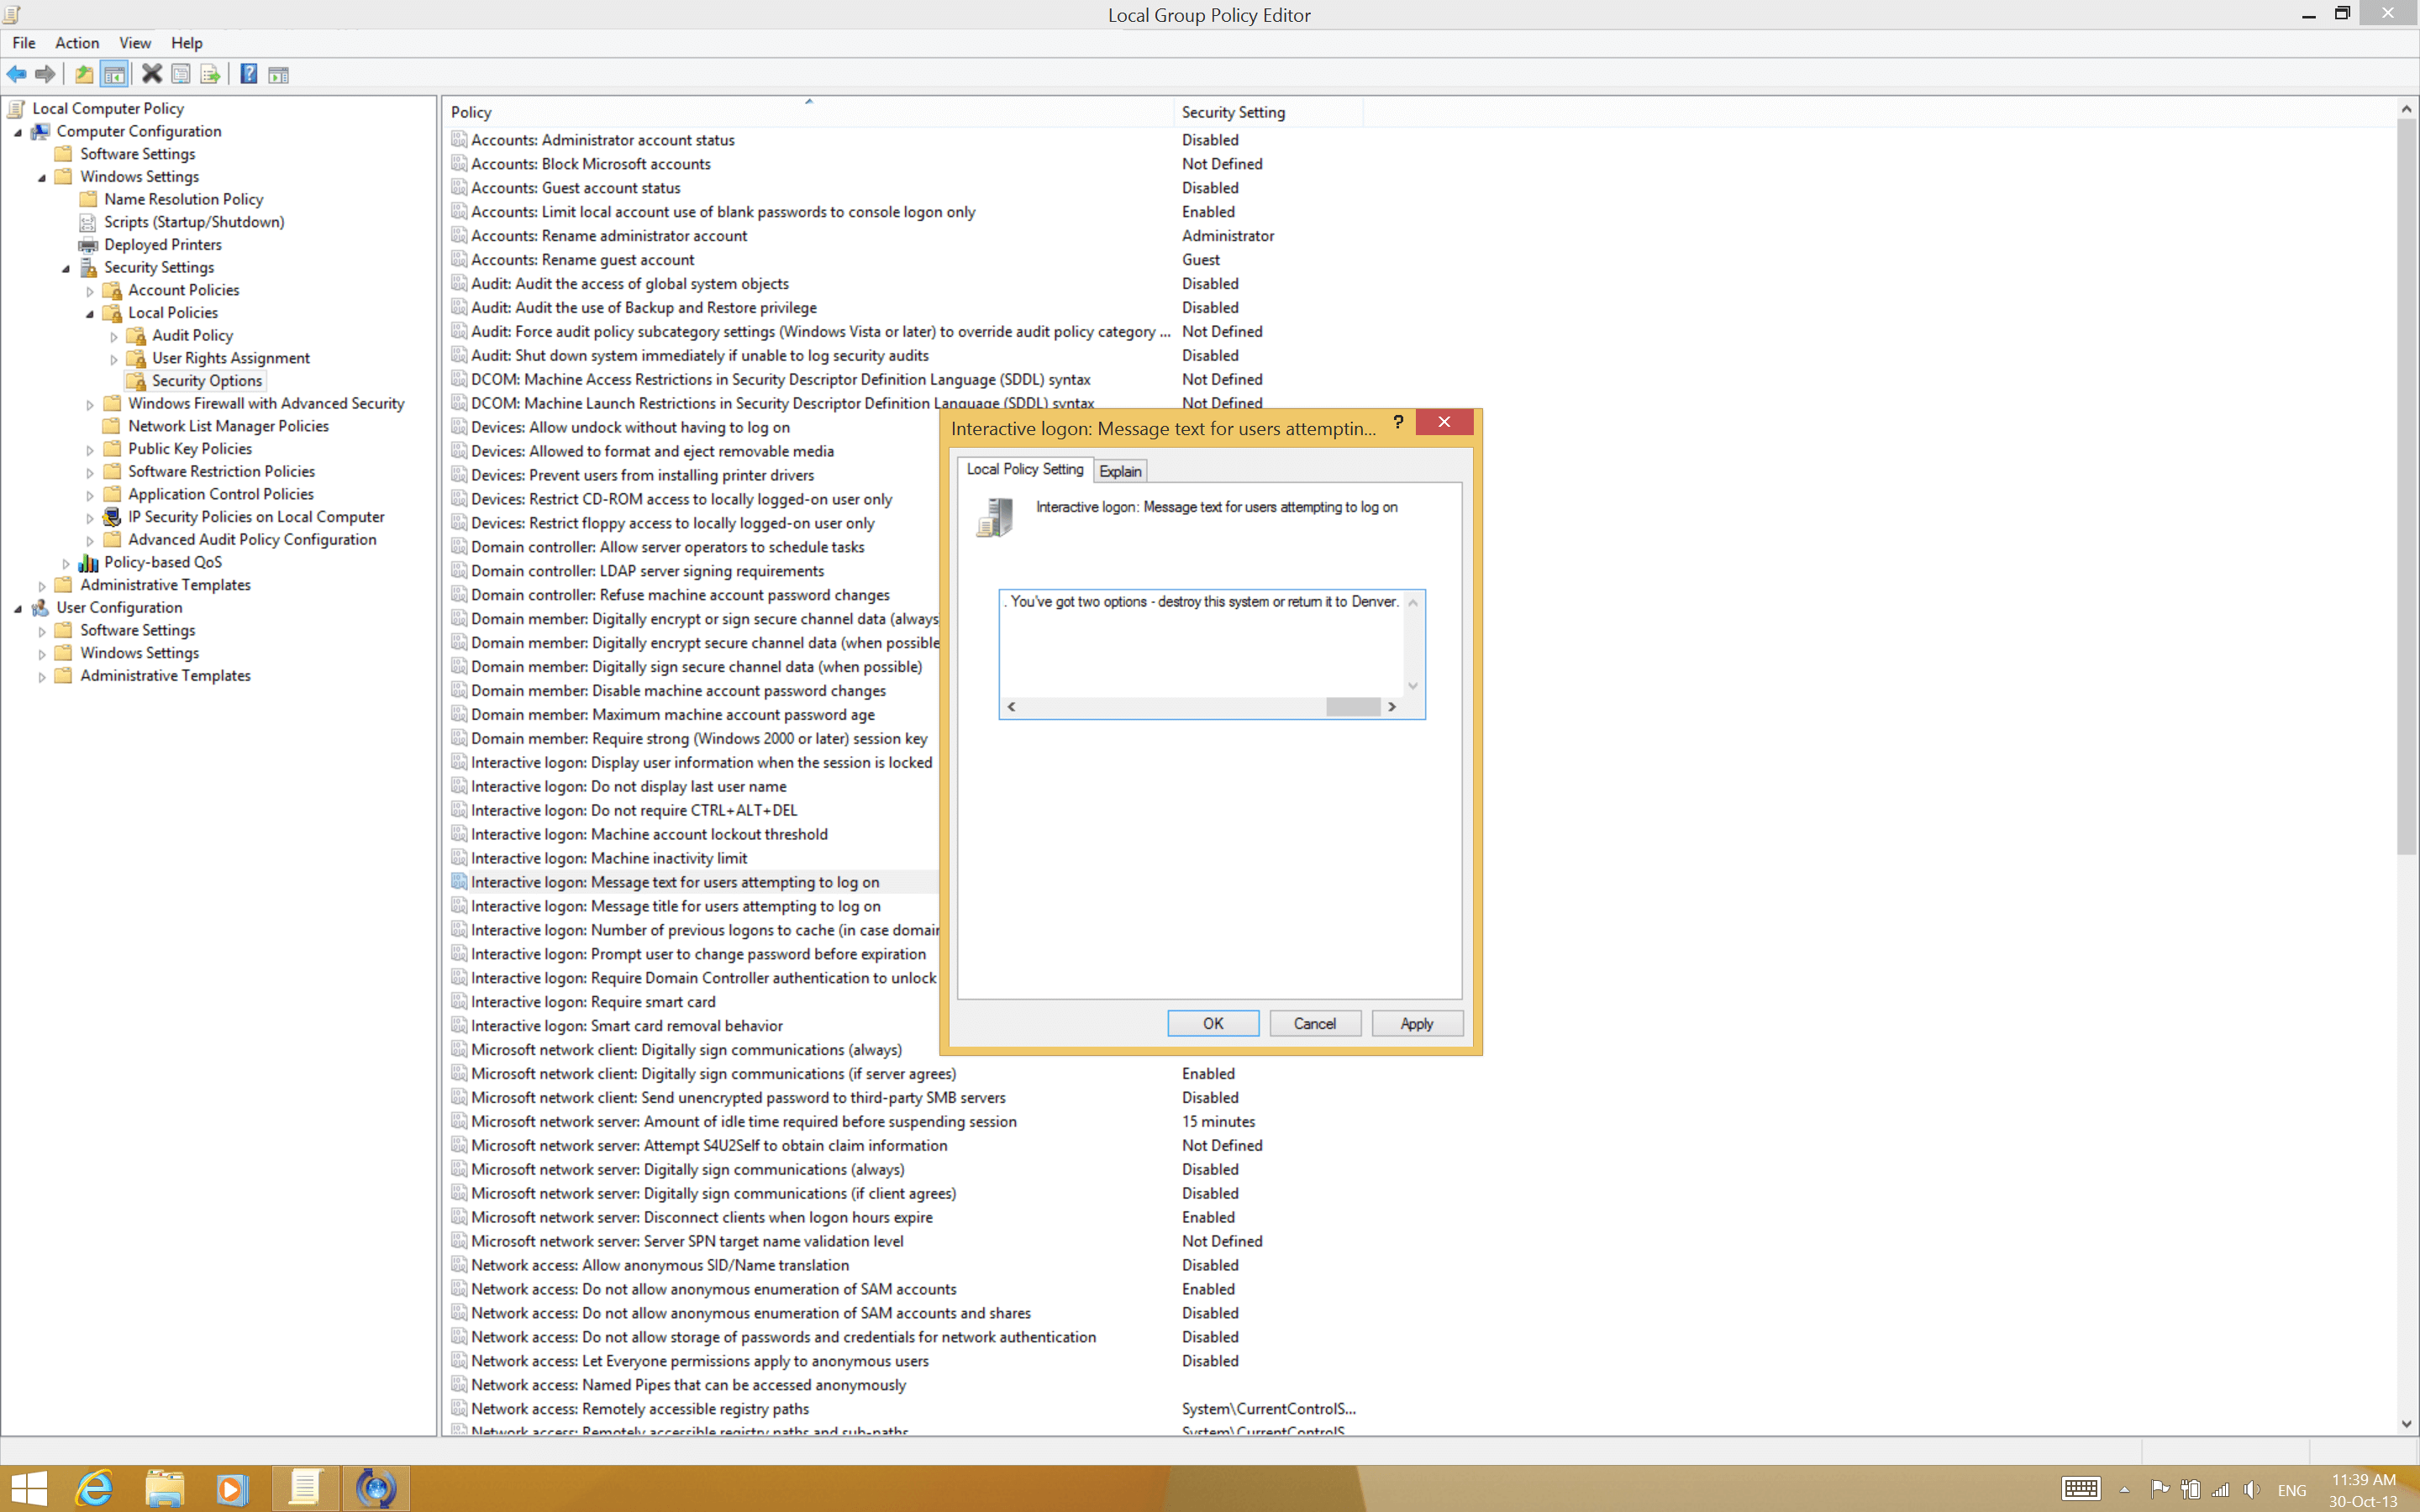Viewport: 2420px width, 1512px height.
Task: Expand Windows Firewall with Advanced Security
Action: pyautogui.click(x=90, y=404)
